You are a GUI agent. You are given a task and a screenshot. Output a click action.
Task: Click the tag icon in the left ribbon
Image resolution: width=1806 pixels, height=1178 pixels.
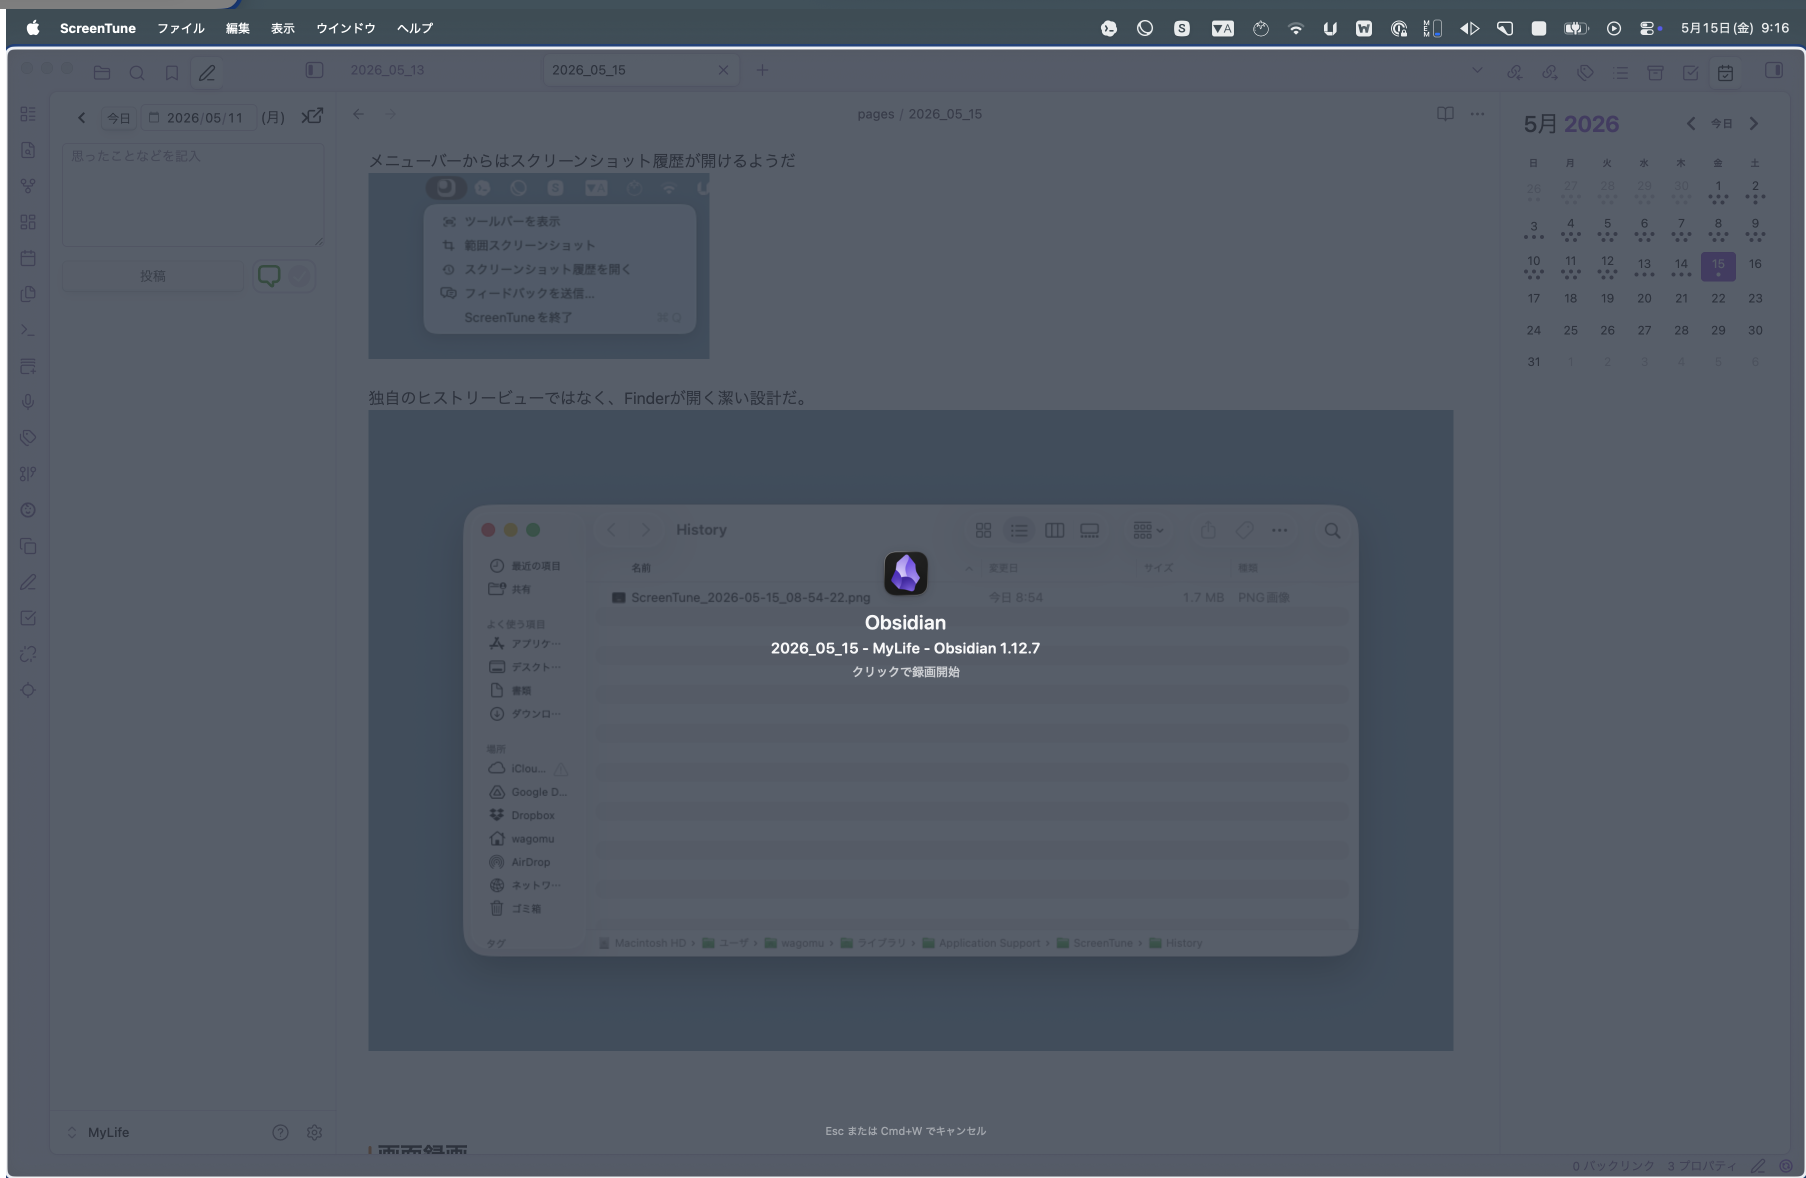(28, 438)
